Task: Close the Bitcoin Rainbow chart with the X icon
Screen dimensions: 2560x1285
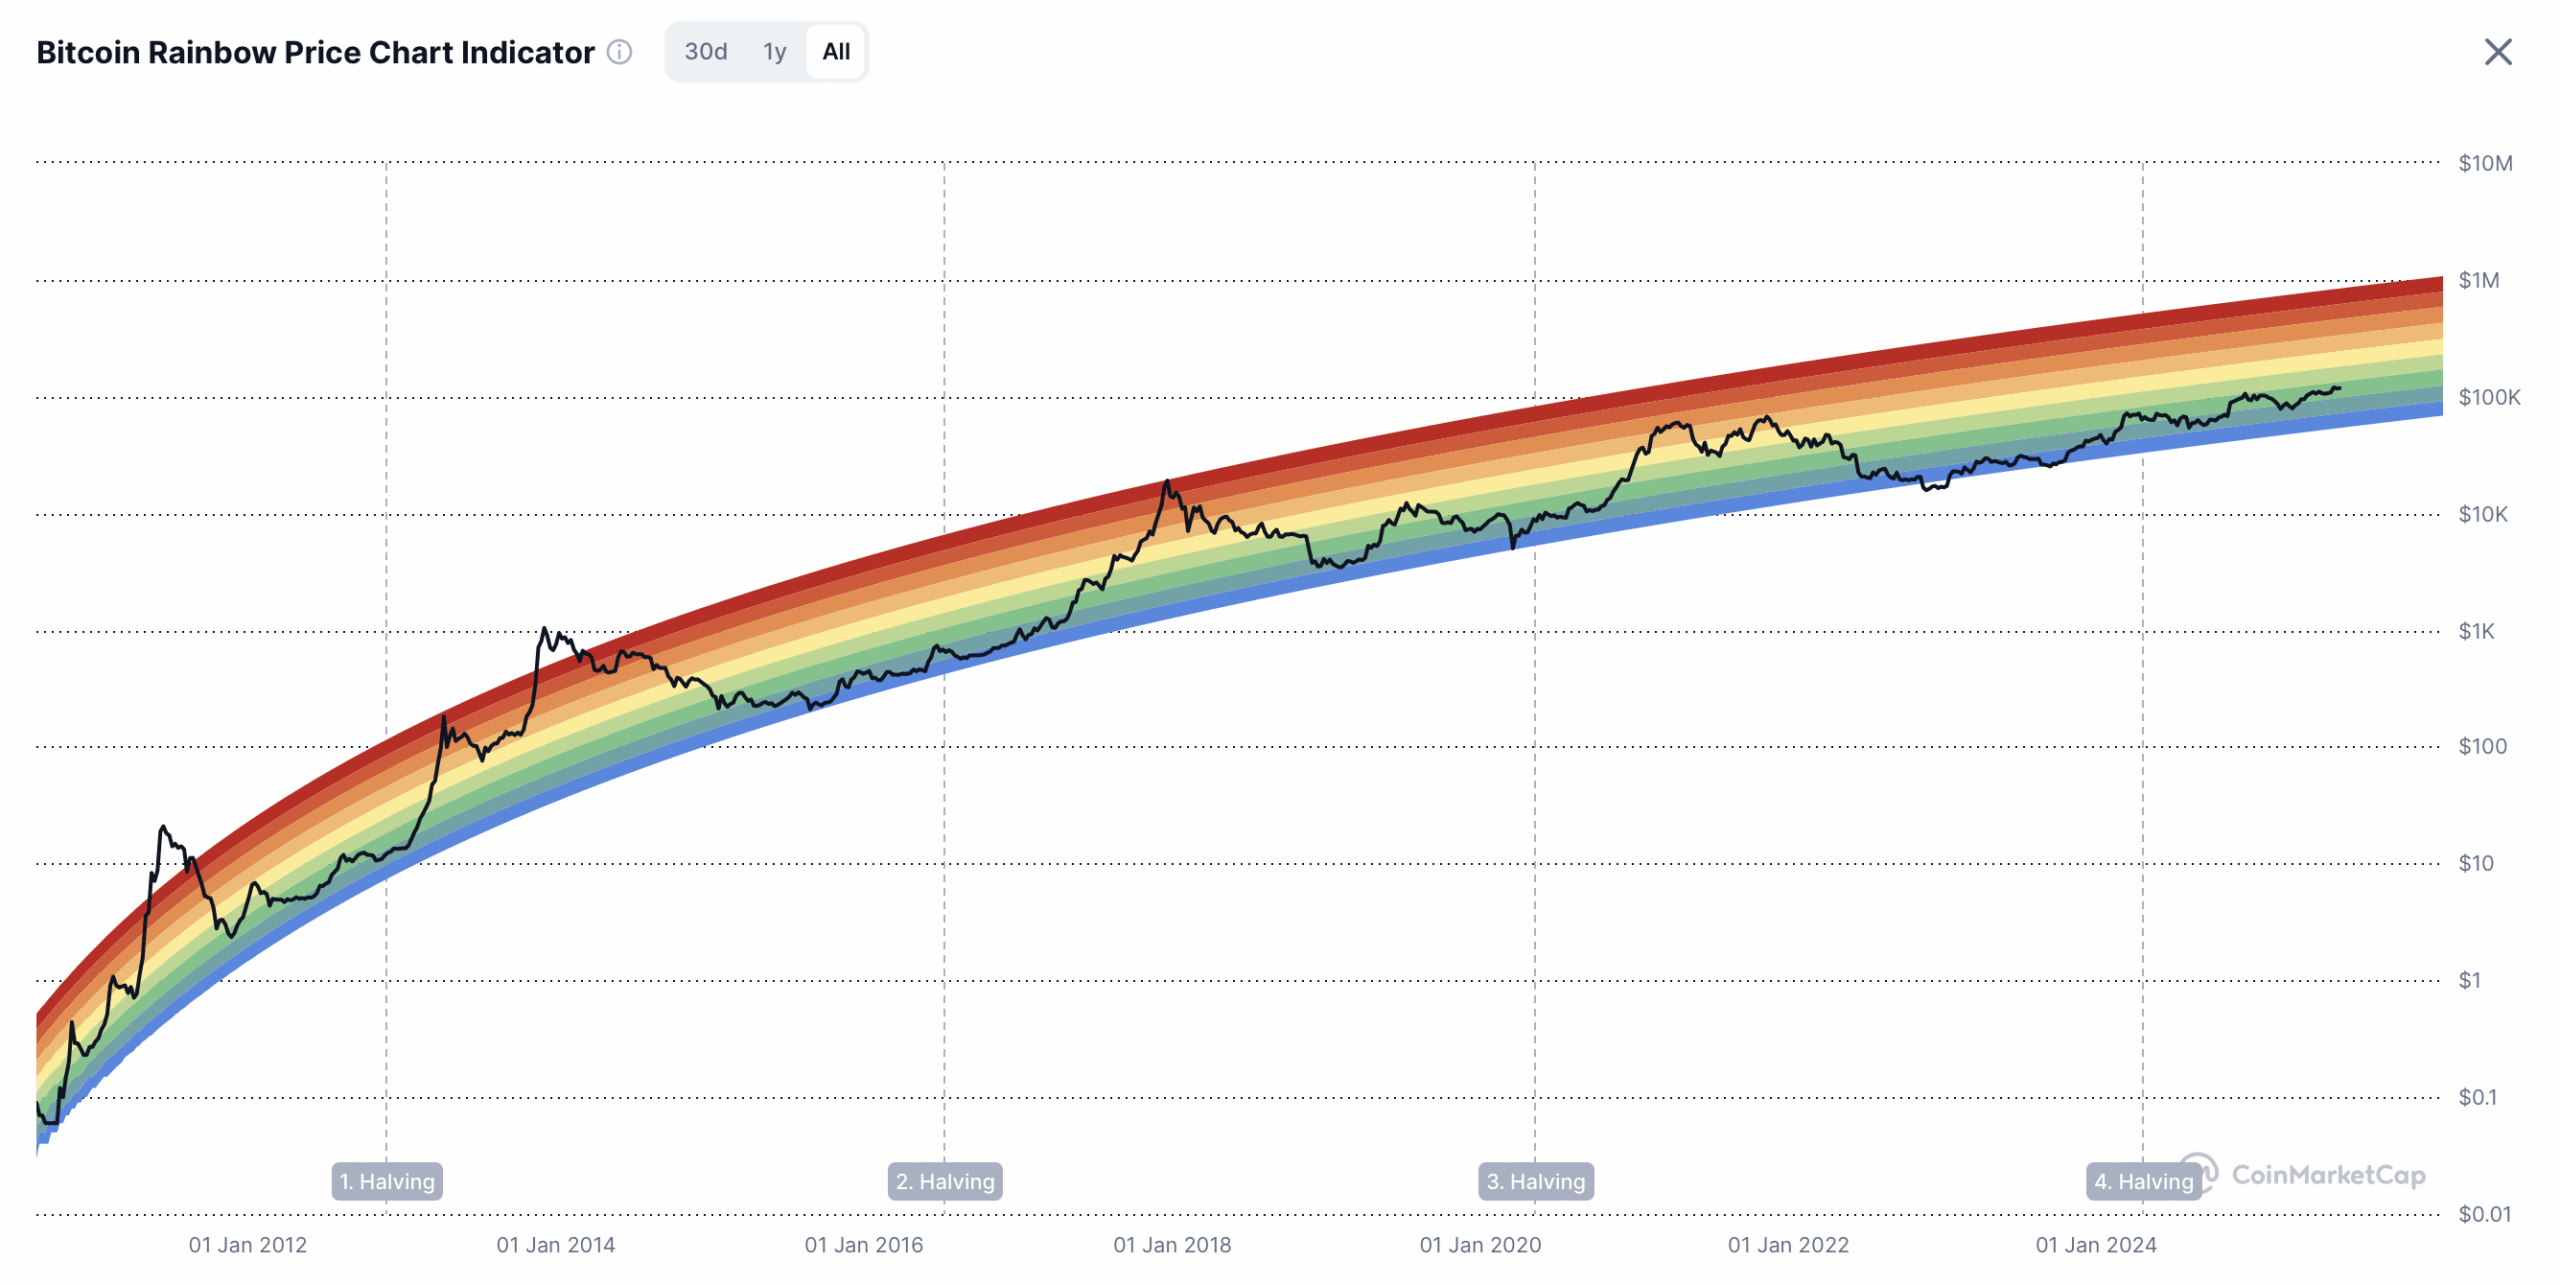Action: point(2500,51)
